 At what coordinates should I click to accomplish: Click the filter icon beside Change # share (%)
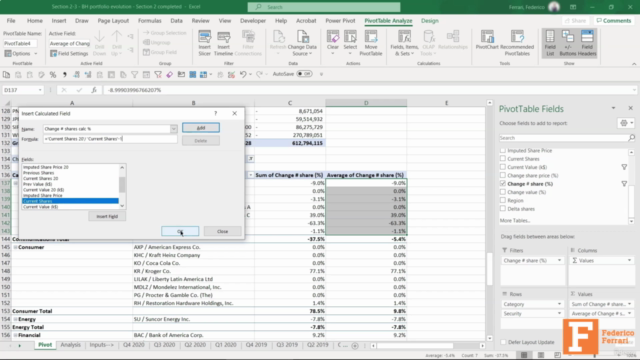click(624, 184)
